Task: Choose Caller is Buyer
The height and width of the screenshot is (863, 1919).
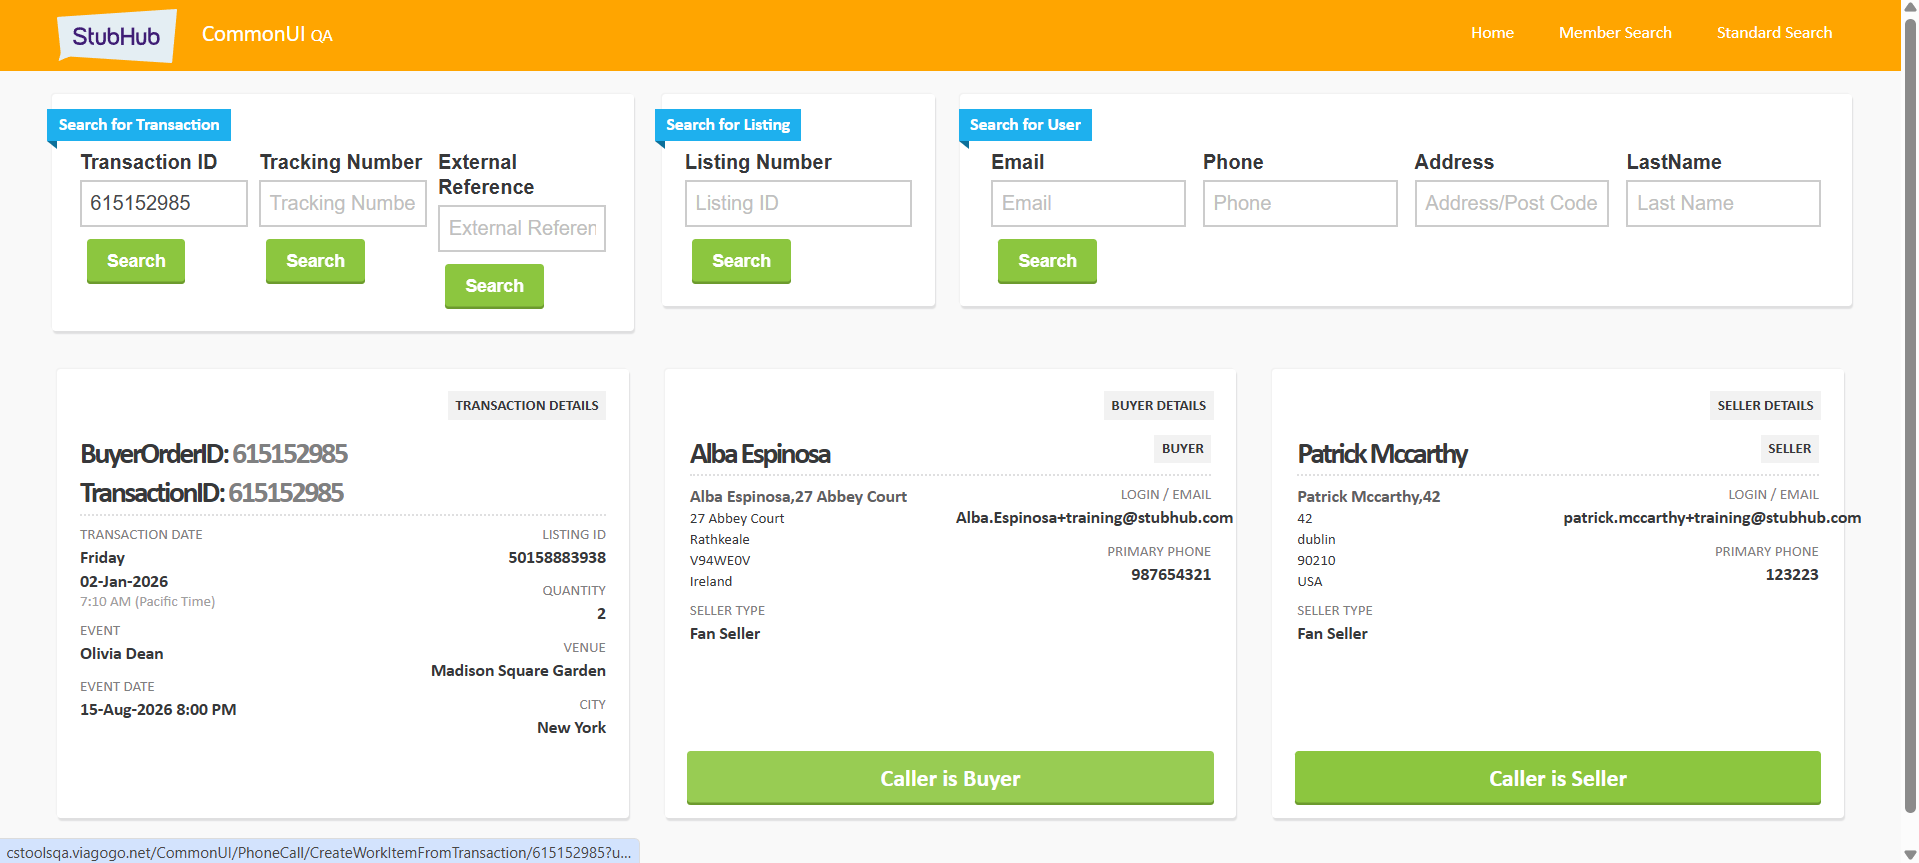Action: coord(949,778)
